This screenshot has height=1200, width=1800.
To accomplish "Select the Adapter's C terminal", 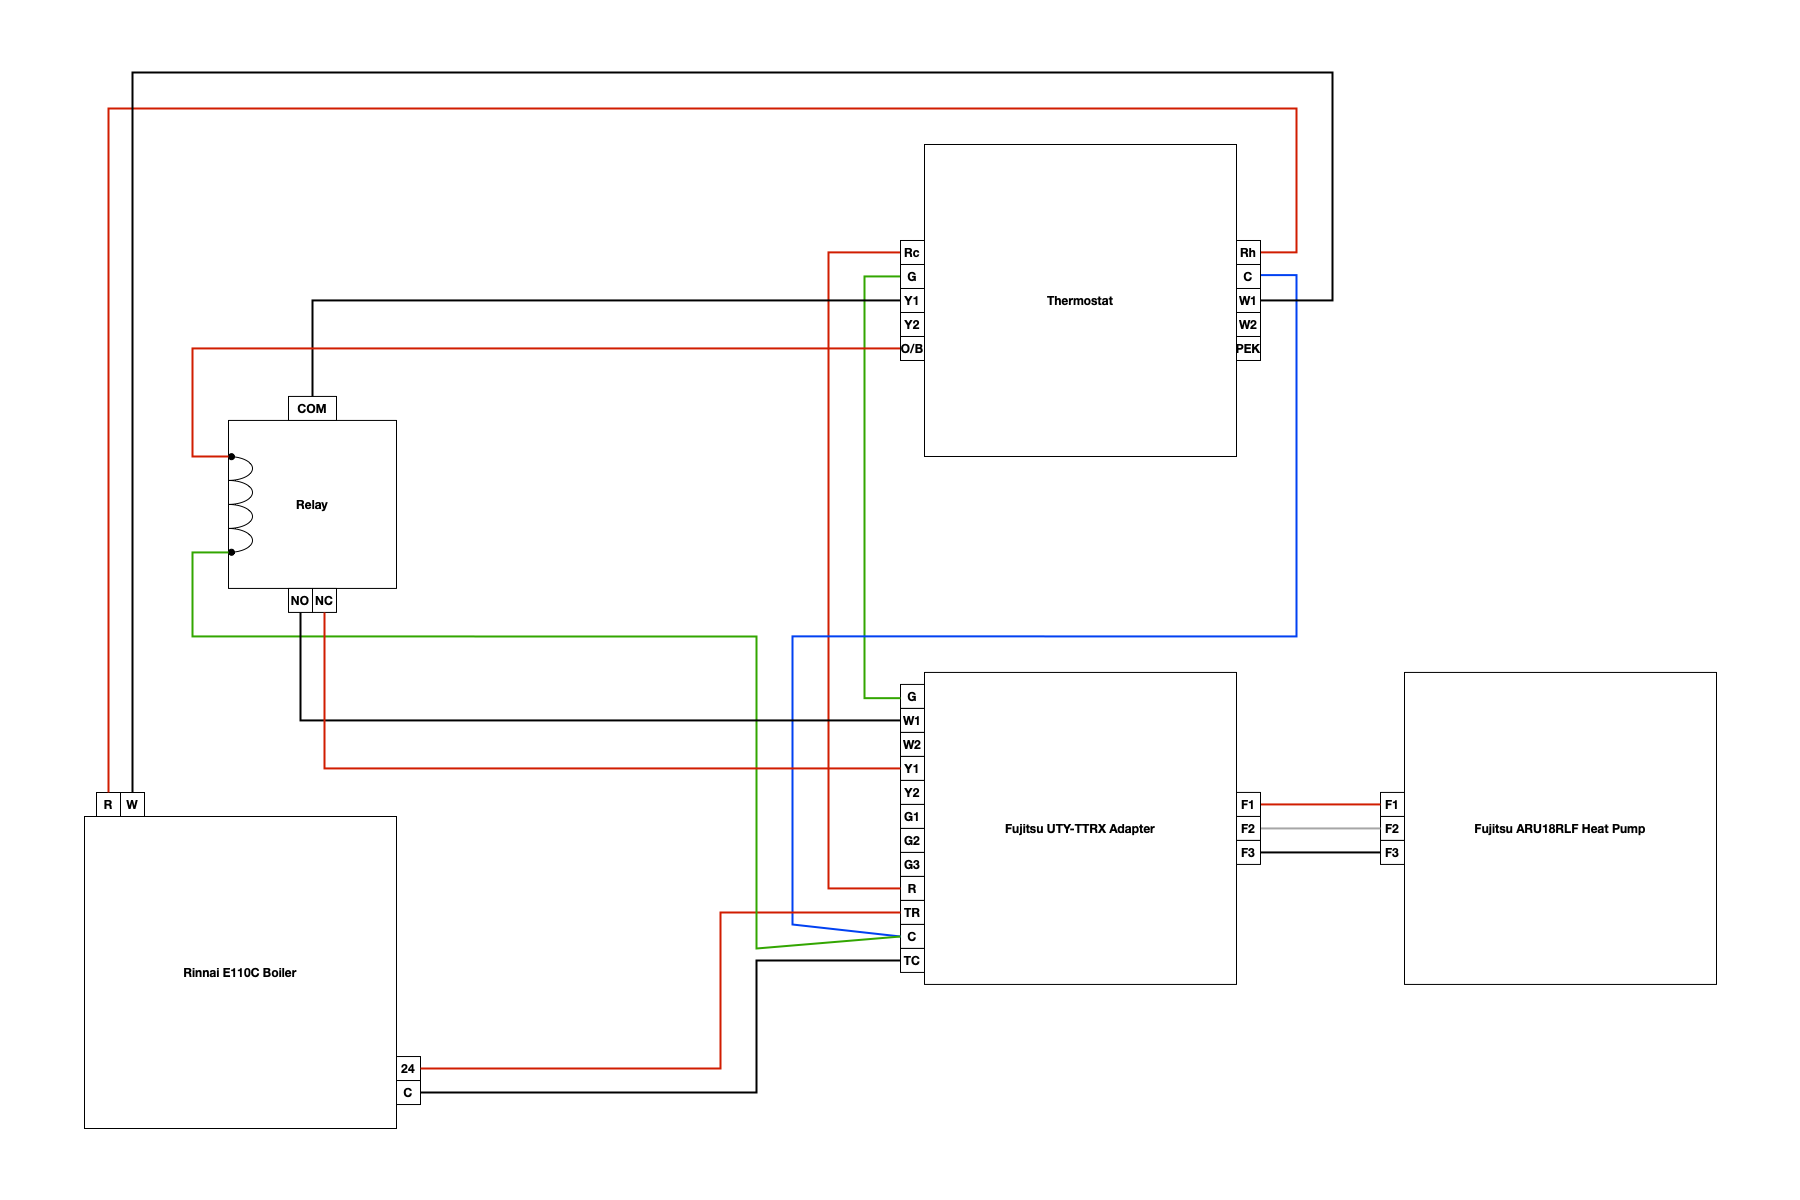I will [x=912, y=937].
